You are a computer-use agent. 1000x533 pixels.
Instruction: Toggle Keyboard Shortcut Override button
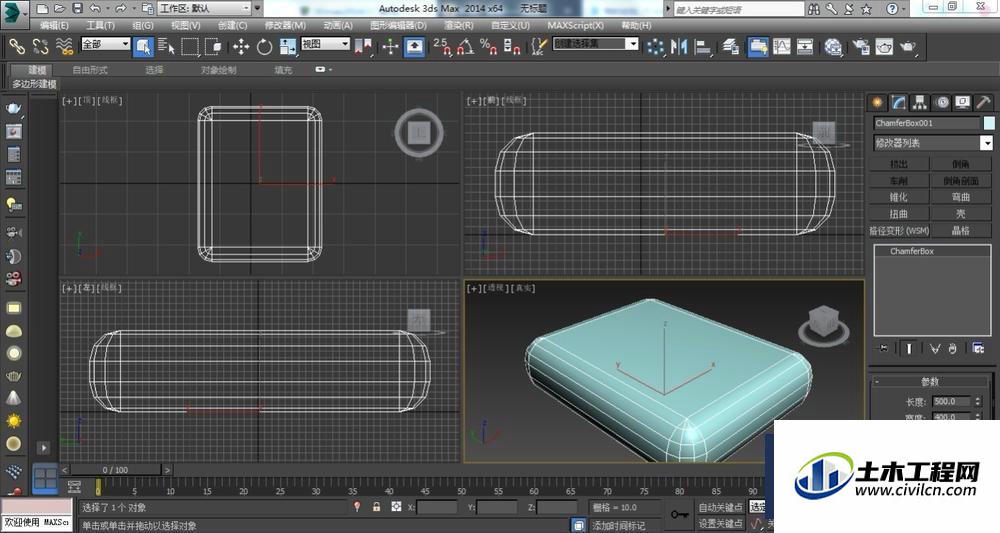[x=415, y=47]
